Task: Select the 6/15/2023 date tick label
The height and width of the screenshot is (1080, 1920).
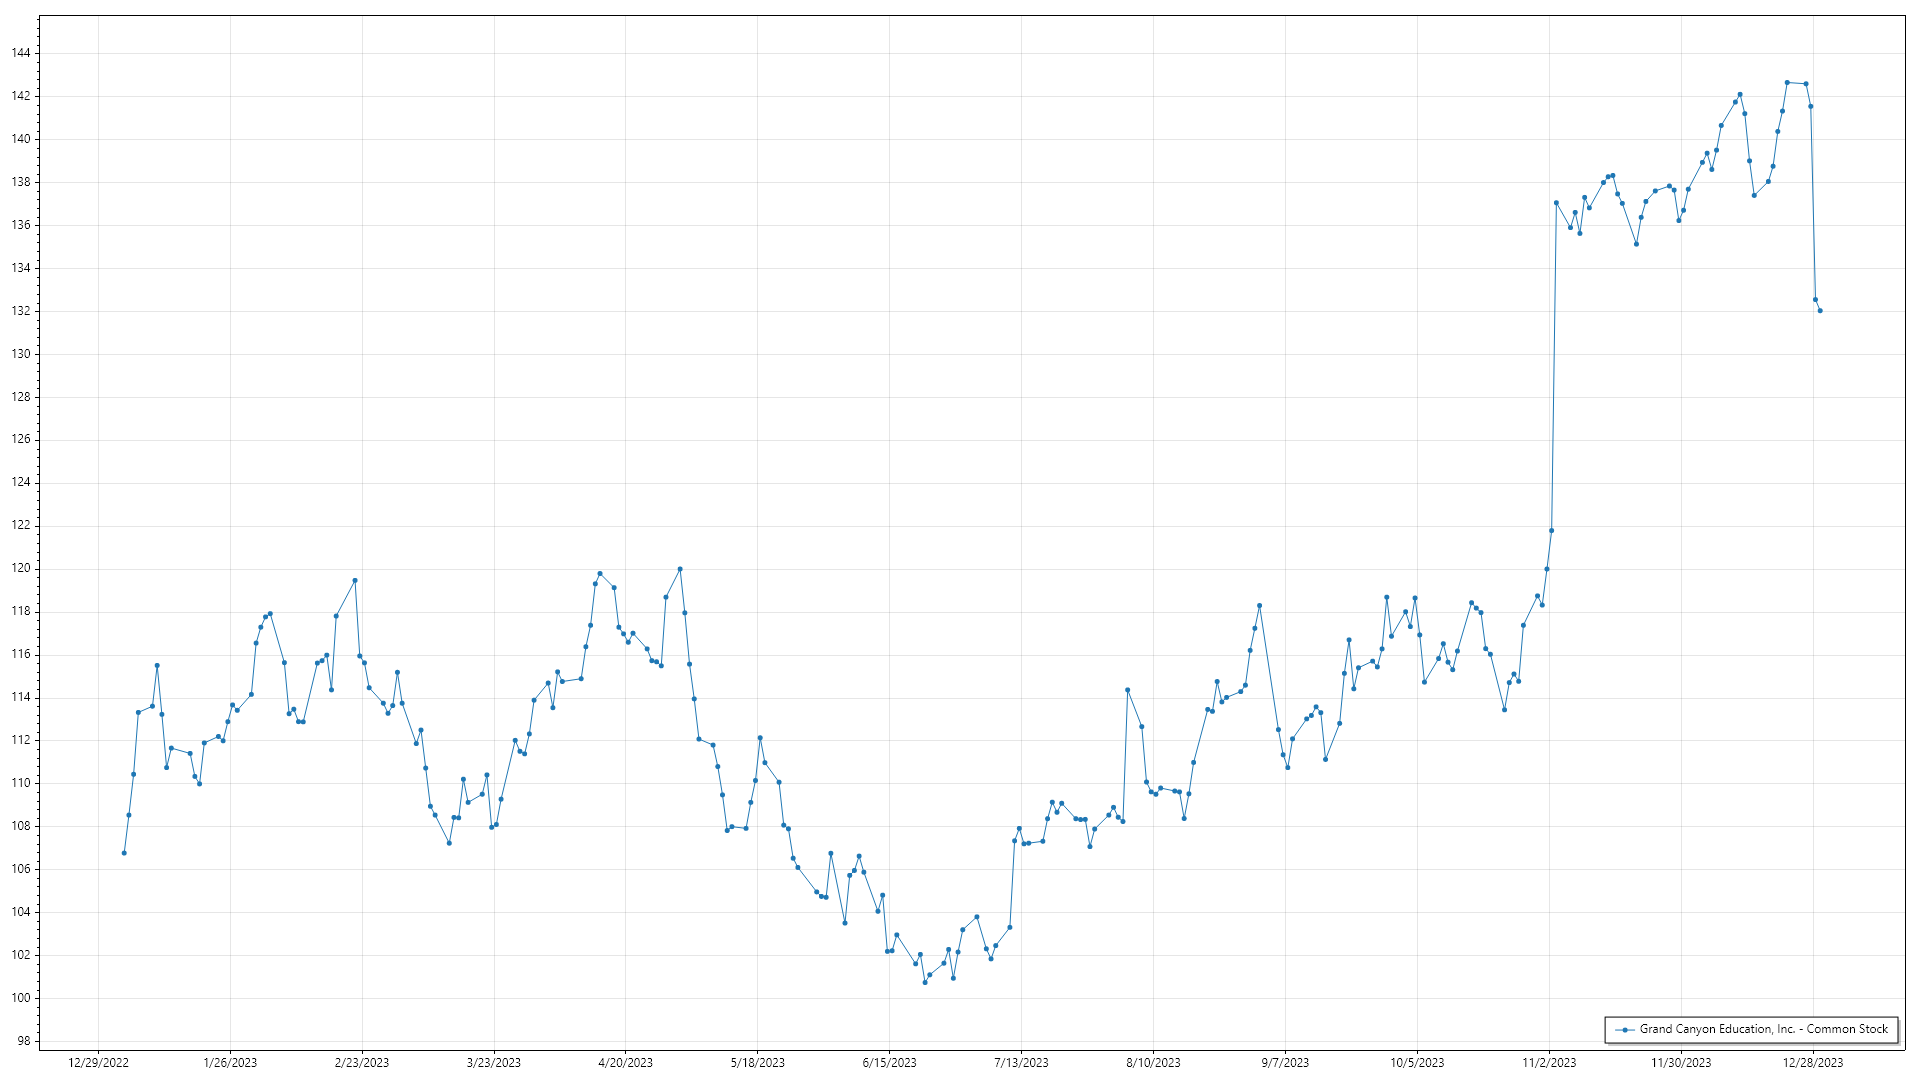Action: pos(889,1063)
